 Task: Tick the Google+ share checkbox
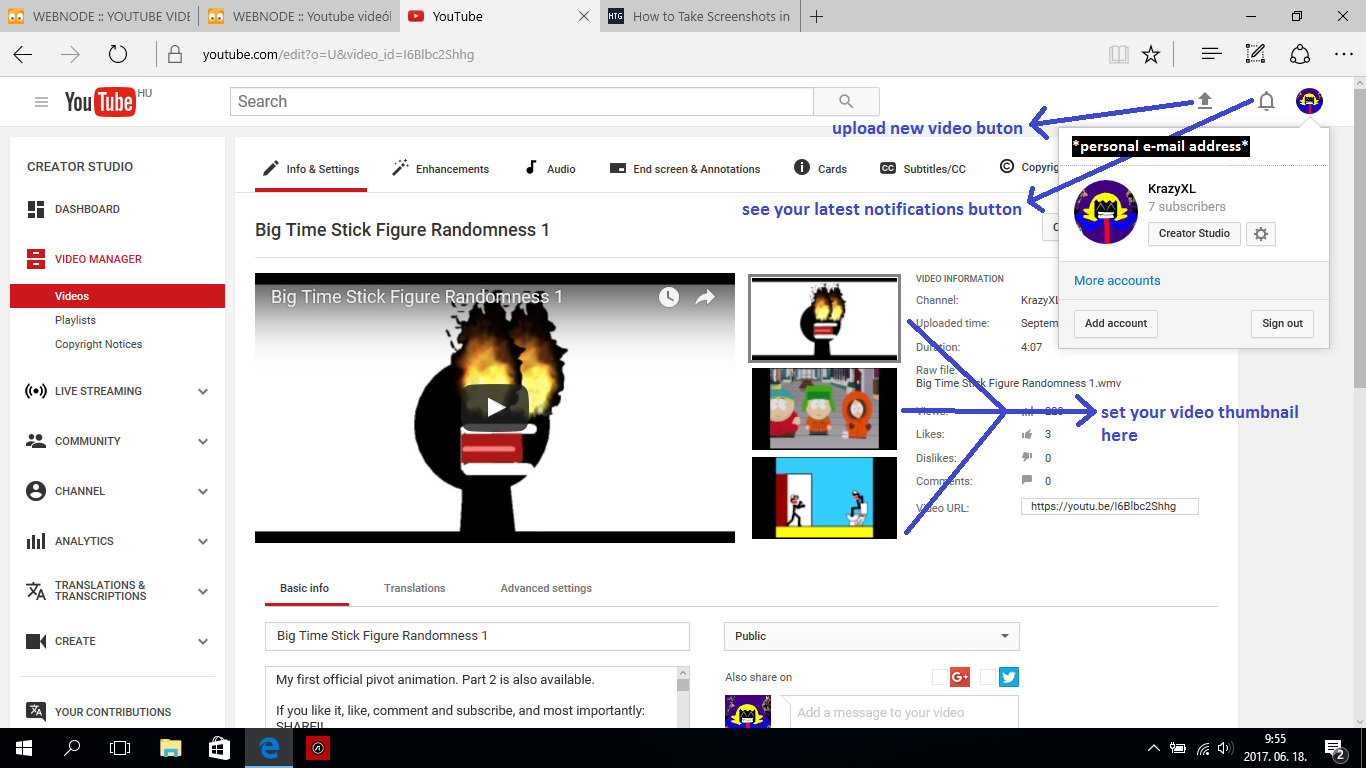point(940,677)
